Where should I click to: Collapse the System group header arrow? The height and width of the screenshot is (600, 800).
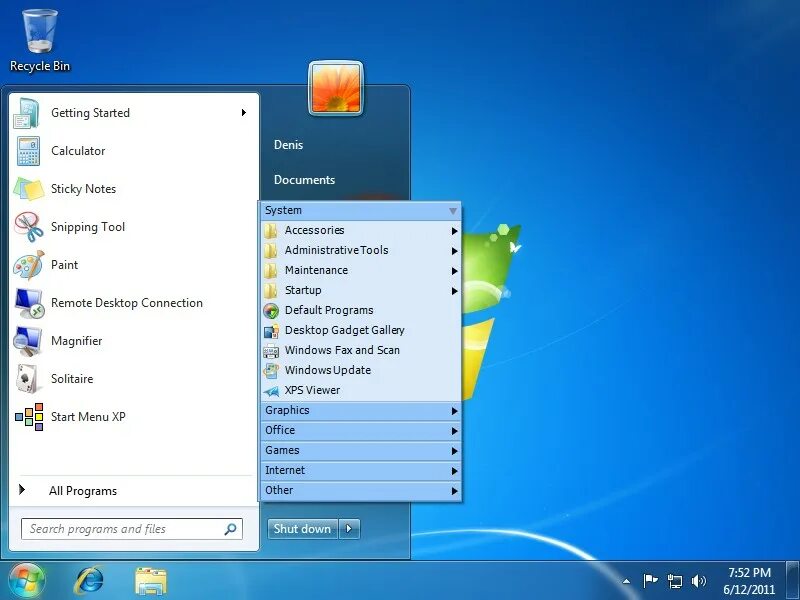[x=453, y=211]
